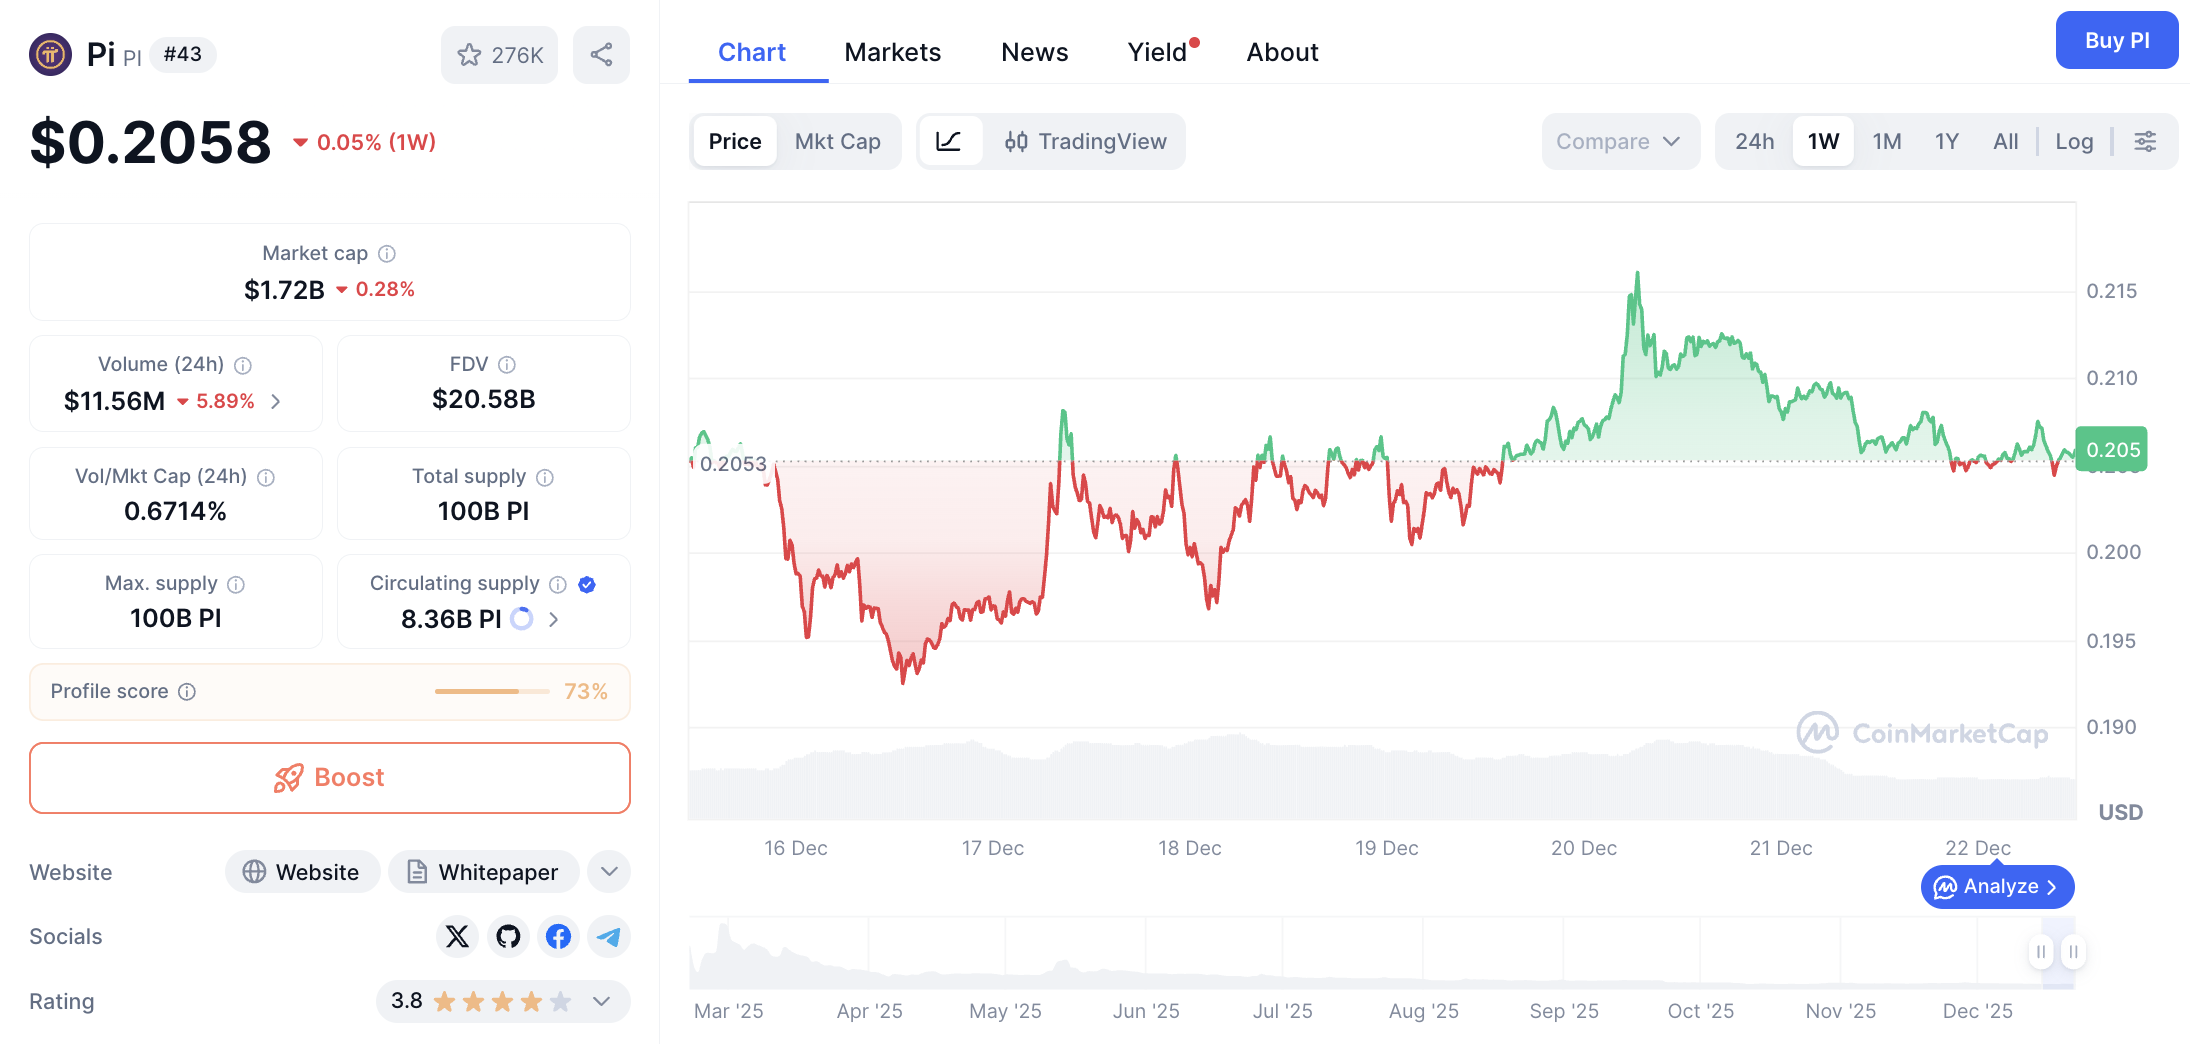Open Pi's X (Twitter) icon
This screenshot has height=1044, width=2190.
pyautogui.click(x=458, y=937)
